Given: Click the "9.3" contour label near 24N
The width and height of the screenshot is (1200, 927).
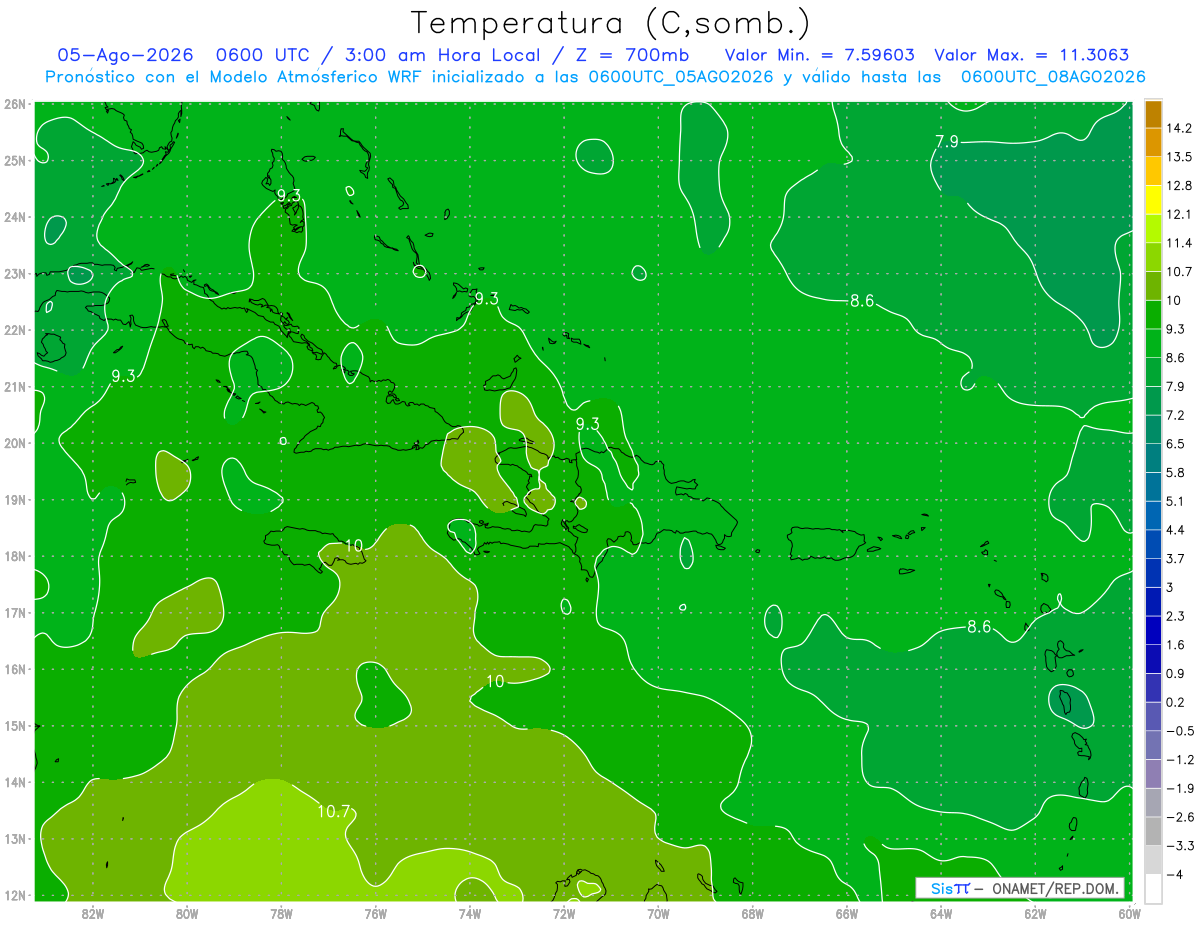Looking at the screenshot, I should (289, 195).
